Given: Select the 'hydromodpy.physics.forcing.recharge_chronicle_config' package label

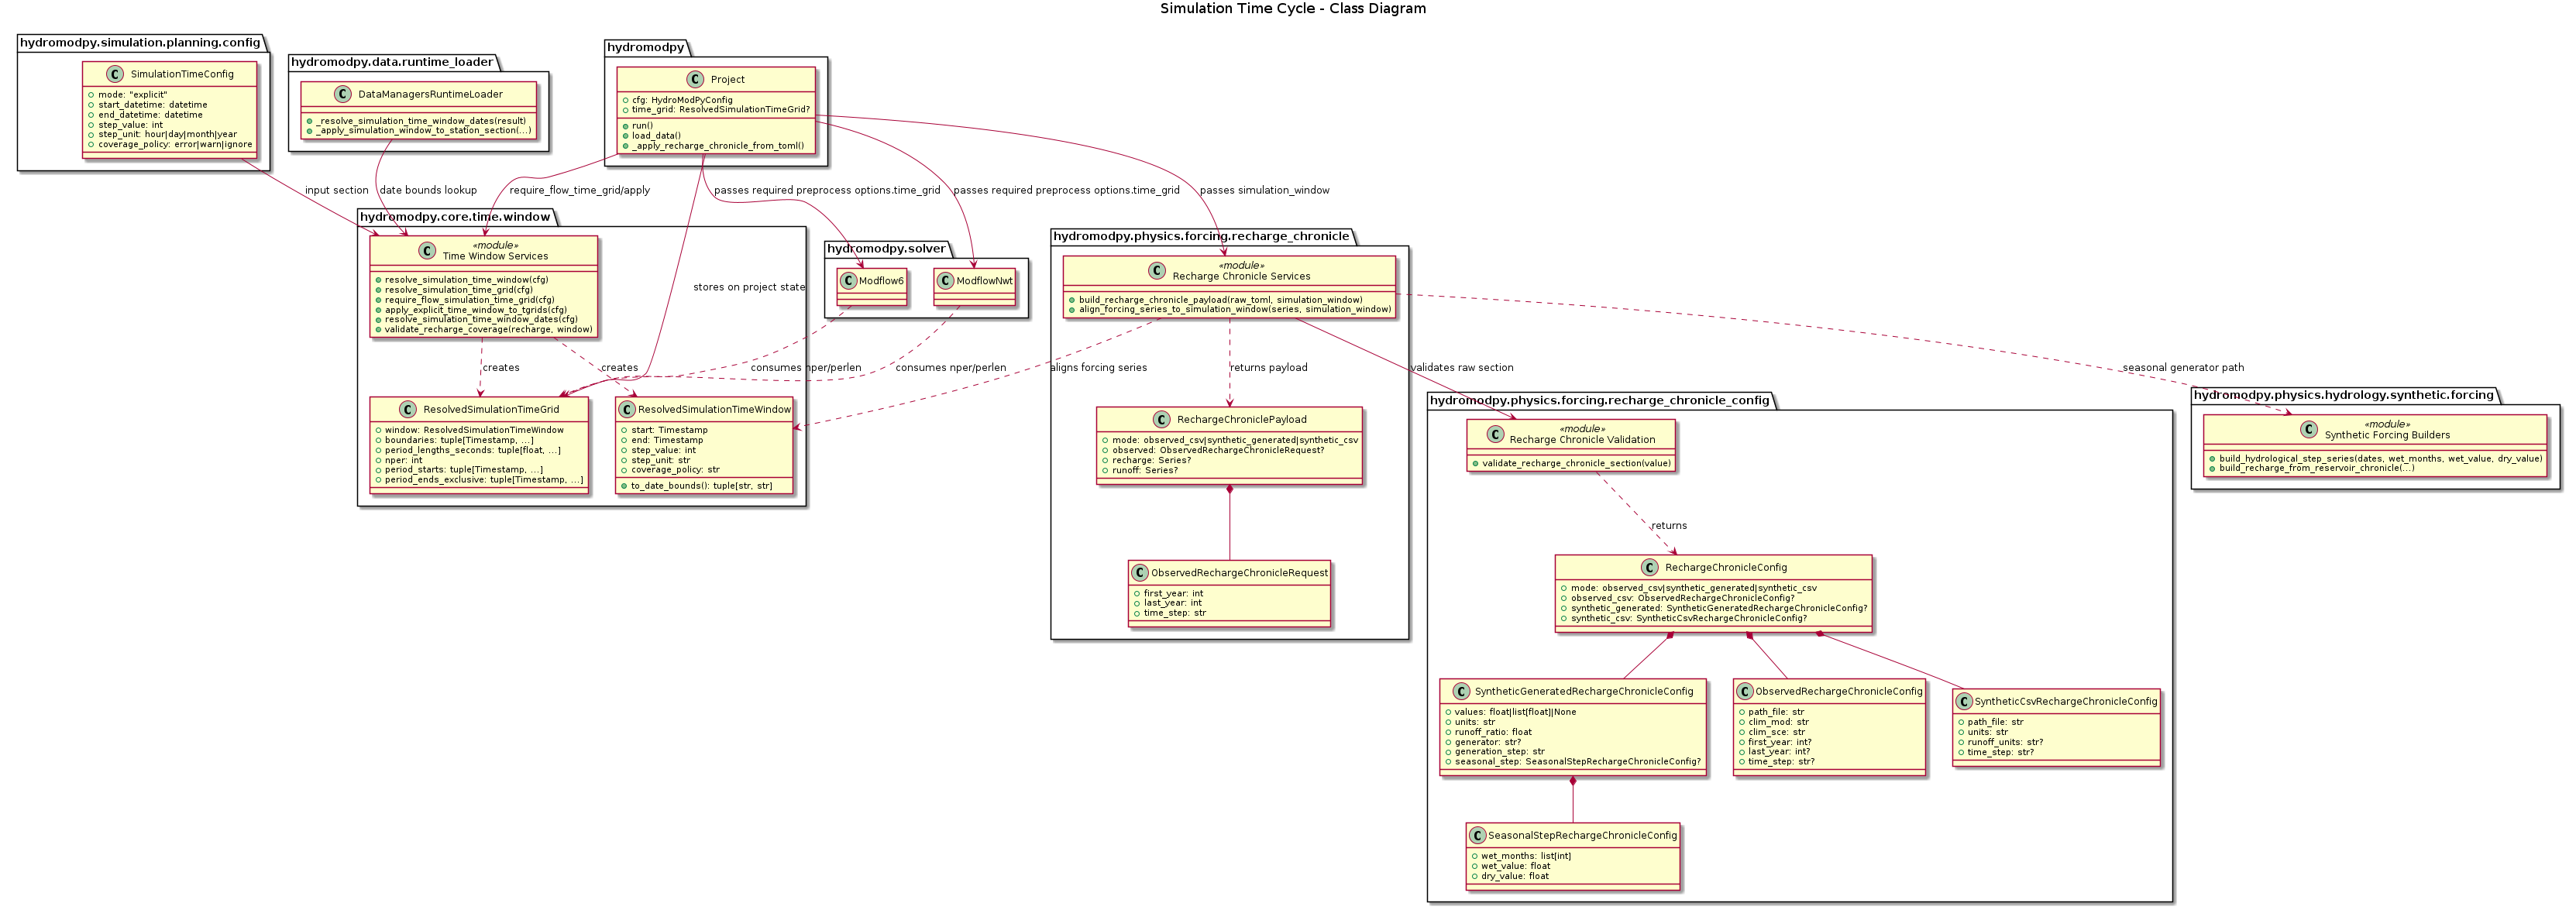Looking at the screenshot, I should click(1599, 400).
